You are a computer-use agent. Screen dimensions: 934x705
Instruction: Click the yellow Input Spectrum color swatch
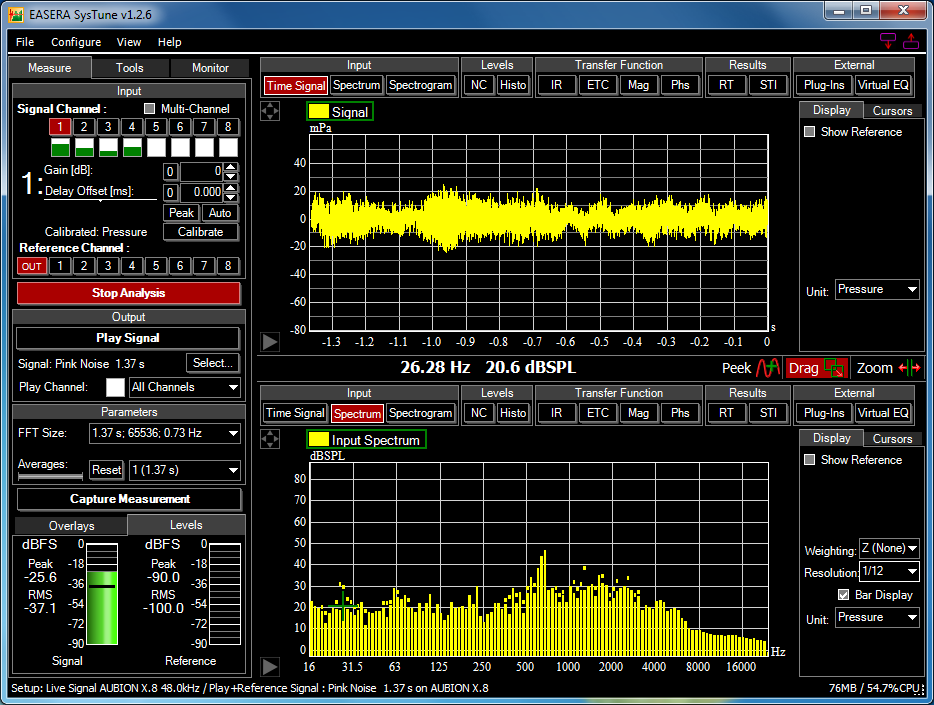pos(318,440)
